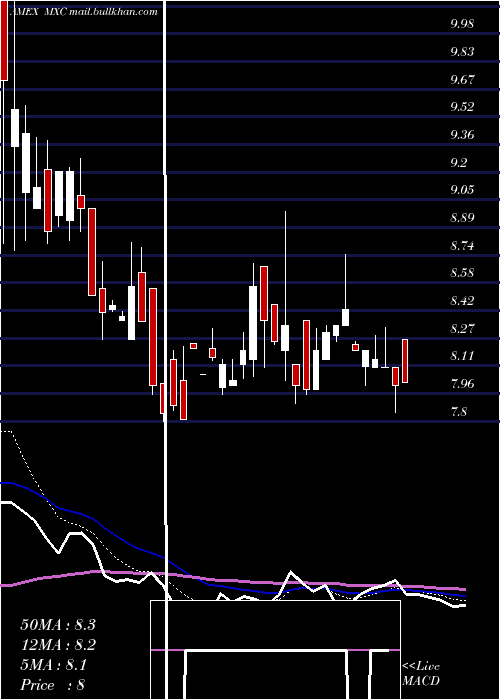Click the Price : 8 value text
500x700 pixels.
click(53, 685)
